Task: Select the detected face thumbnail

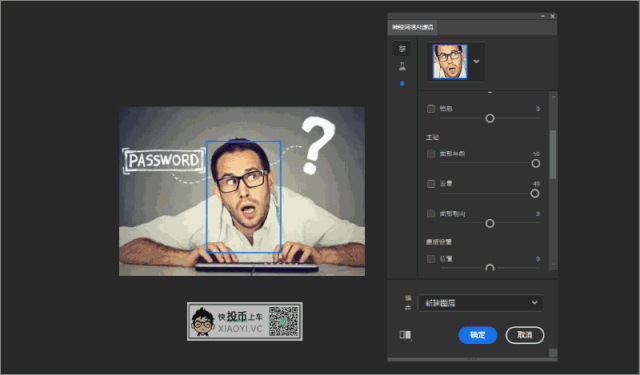Action: tap(450, 62)
